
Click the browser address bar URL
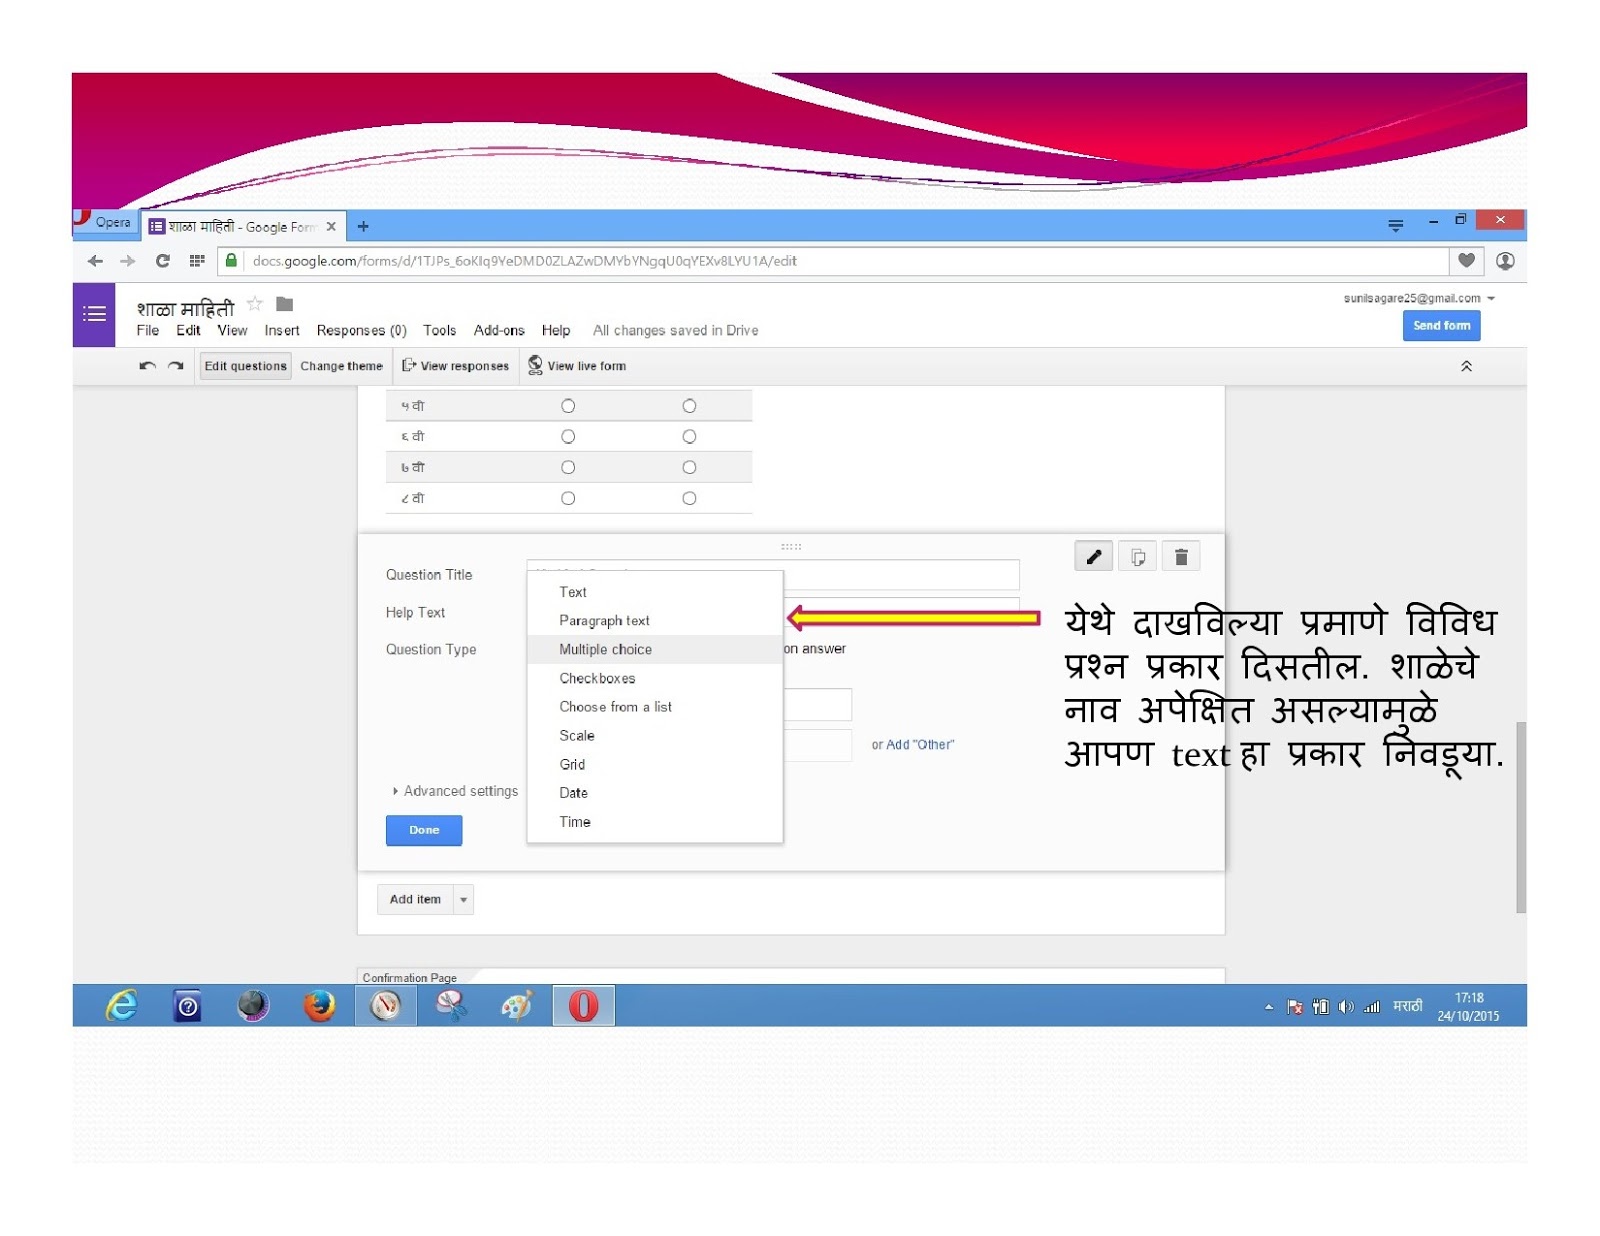click(524, 261)
